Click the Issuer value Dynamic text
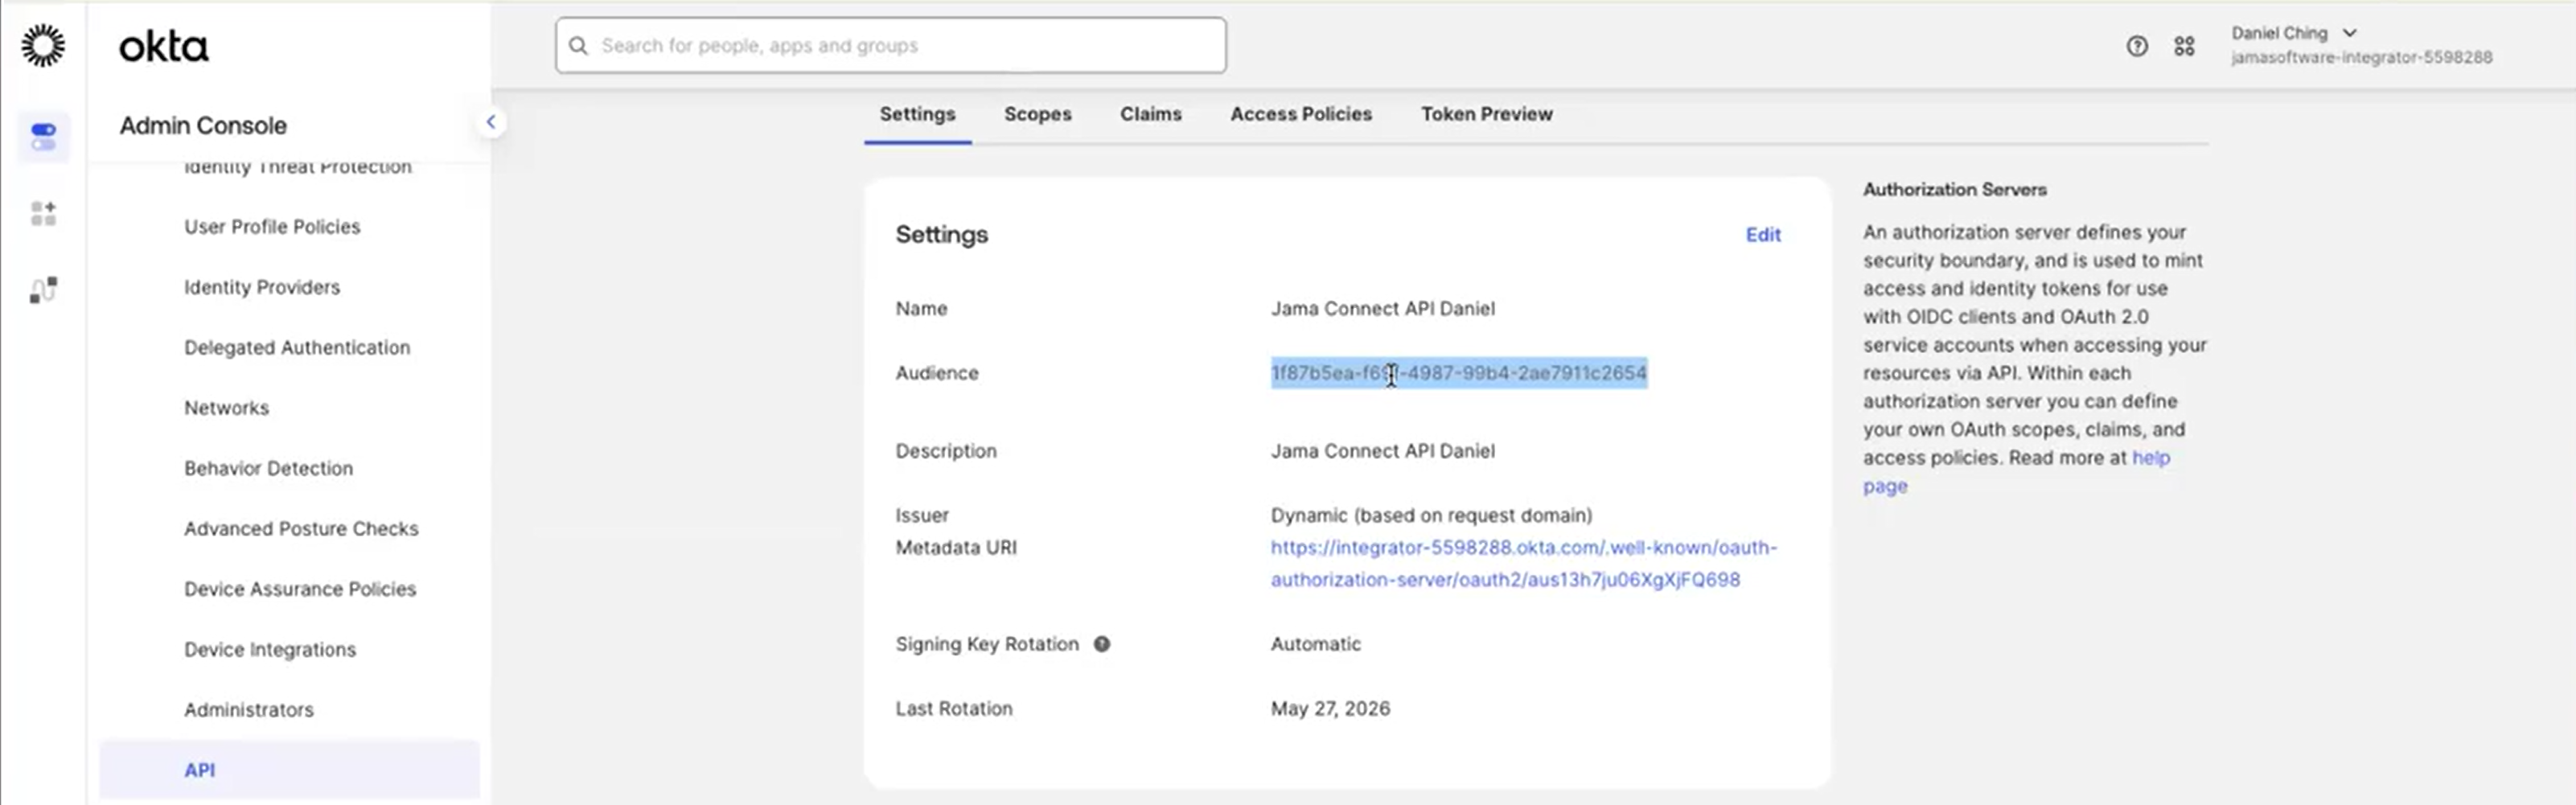This screenshot has height=805, width=2576. pos(1431,516)
